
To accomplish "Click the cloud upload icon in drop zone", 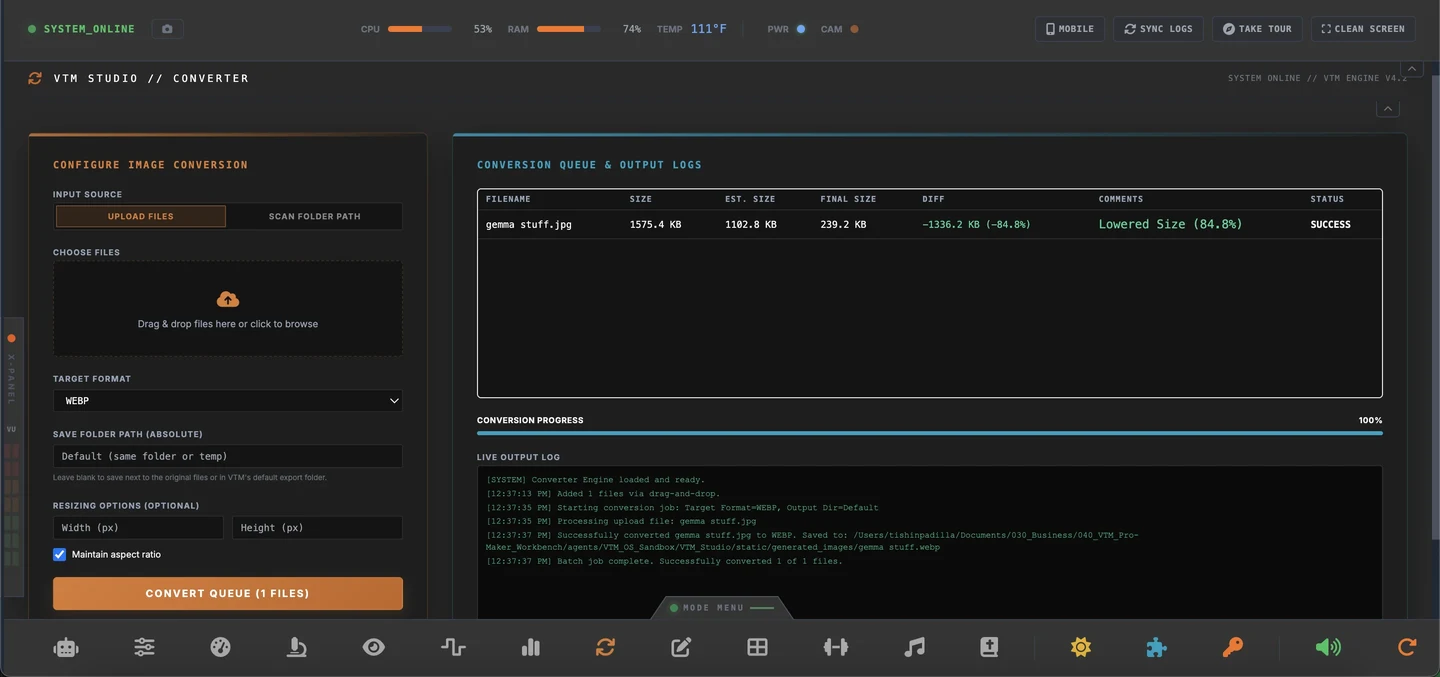I will 228,299.
